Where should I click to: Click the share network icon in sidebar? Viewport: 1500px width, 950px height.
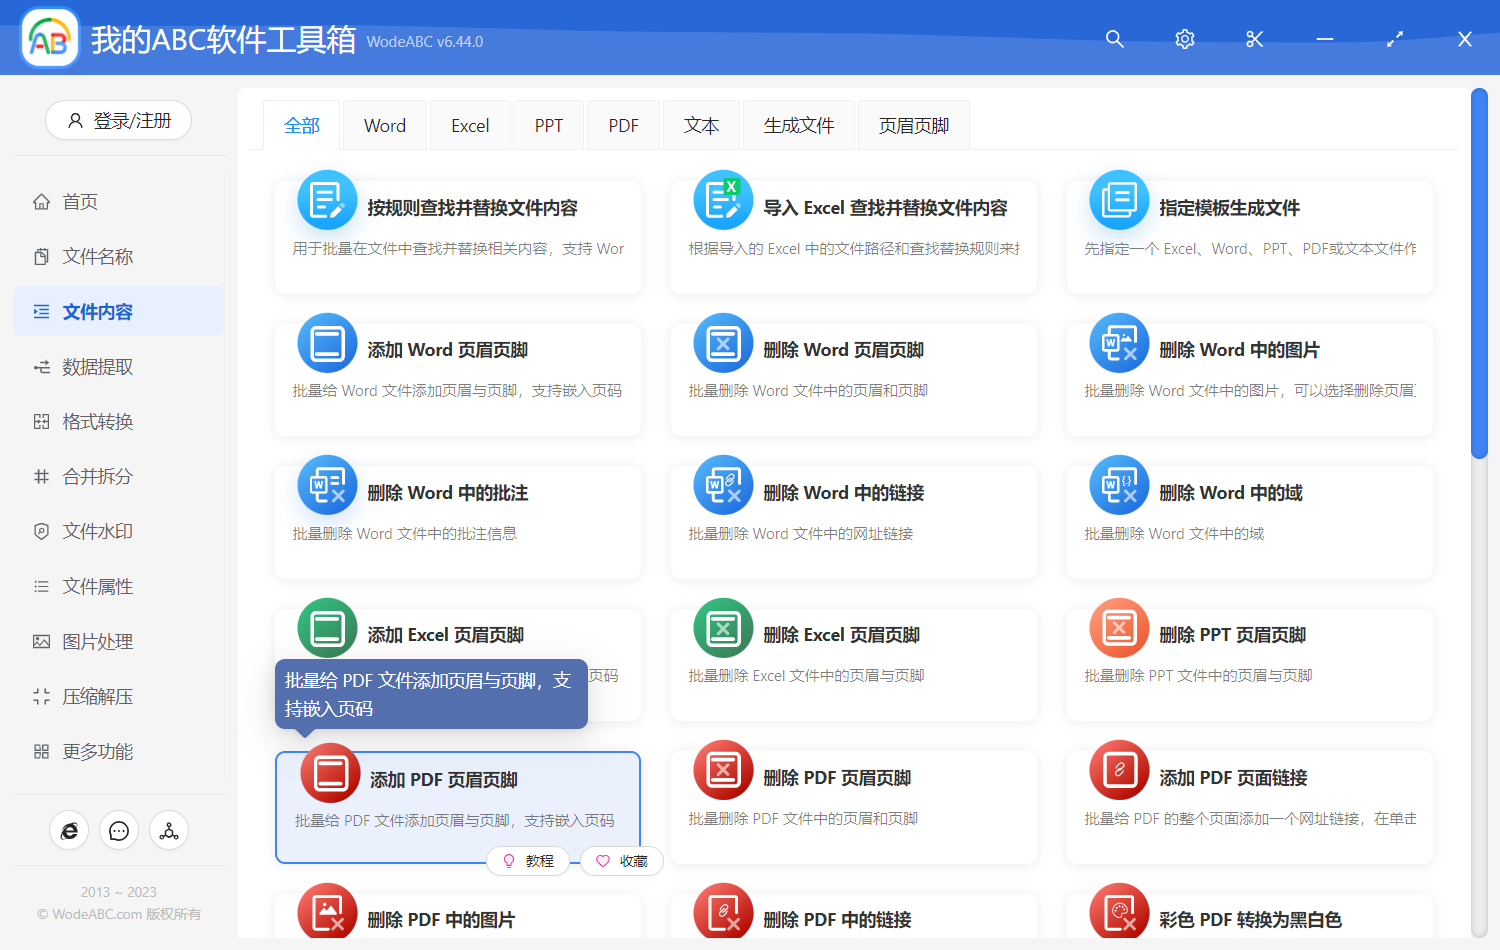pos(169,831)
